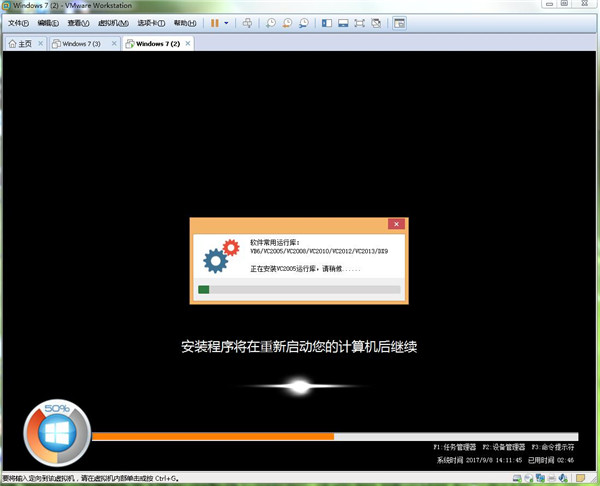Click the 系统时间 2017/9/8 timestamp
This screenshot has width=600, height=486.
(480, 460)
